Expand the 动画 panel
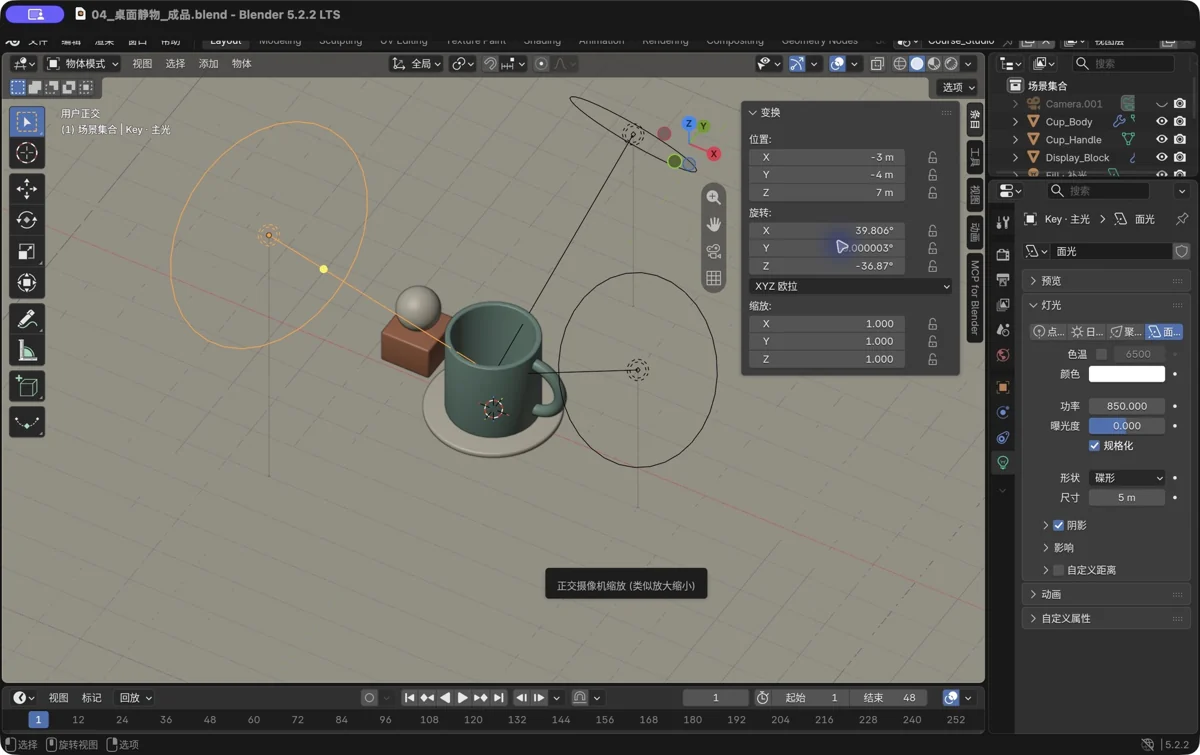Viewport: 1200px width, 755px height. point(1107,594)
